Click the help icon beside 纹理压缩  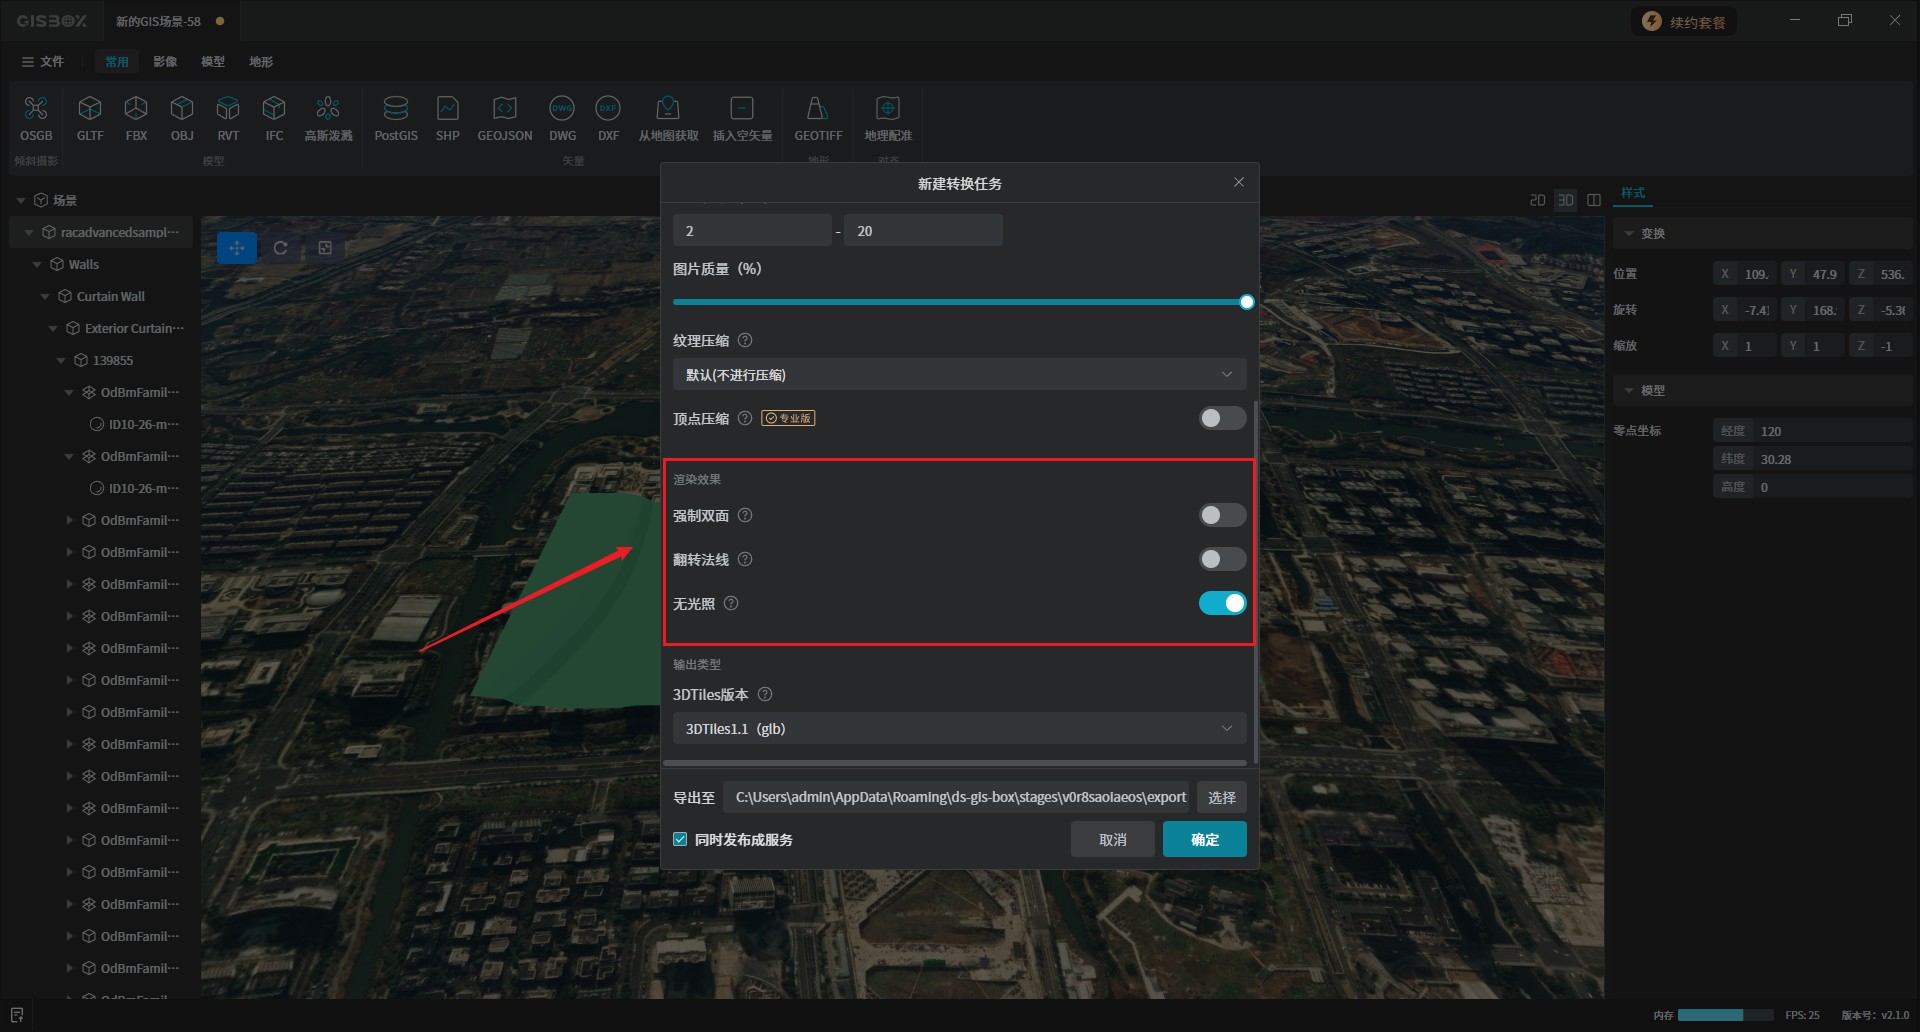tap(745, 341)
